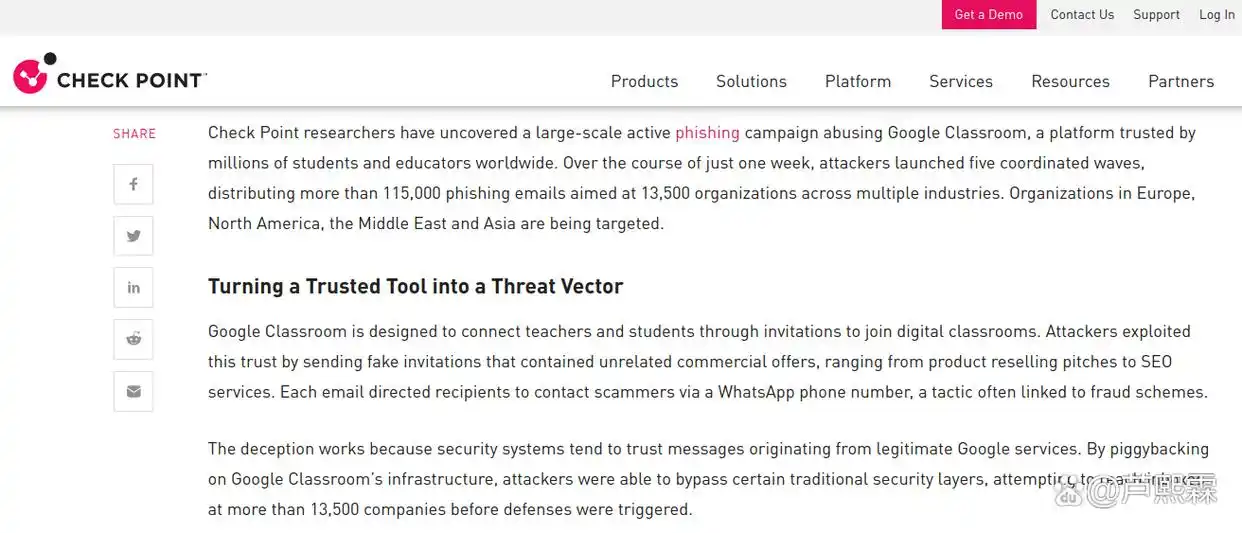Click the SHARE label above icons

[x=134, y=134]
